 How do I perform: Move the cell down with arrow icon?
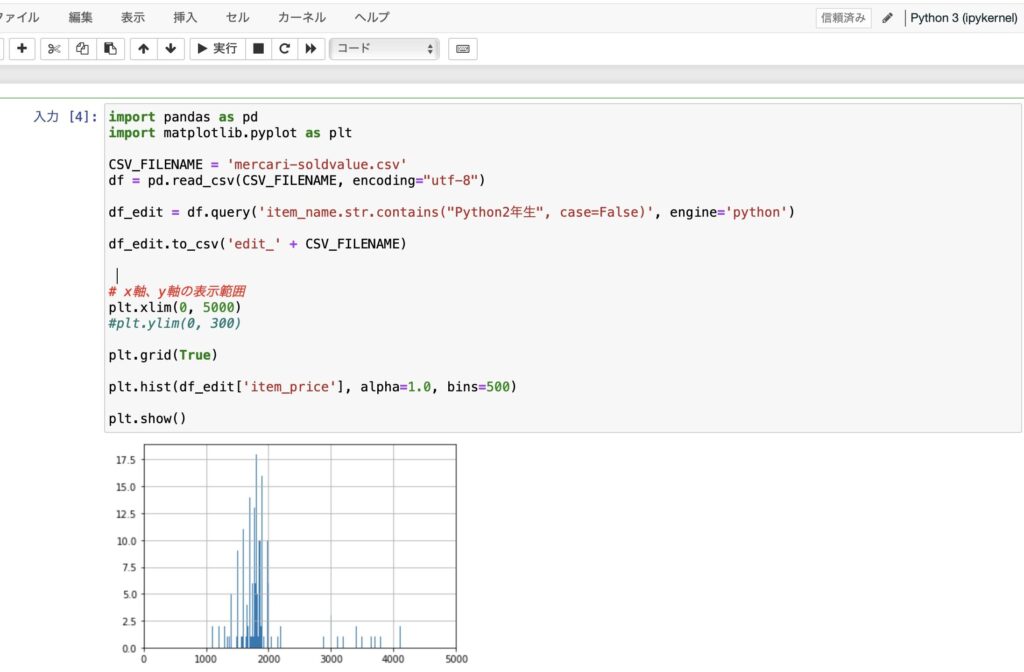click(x=171, y=48)
